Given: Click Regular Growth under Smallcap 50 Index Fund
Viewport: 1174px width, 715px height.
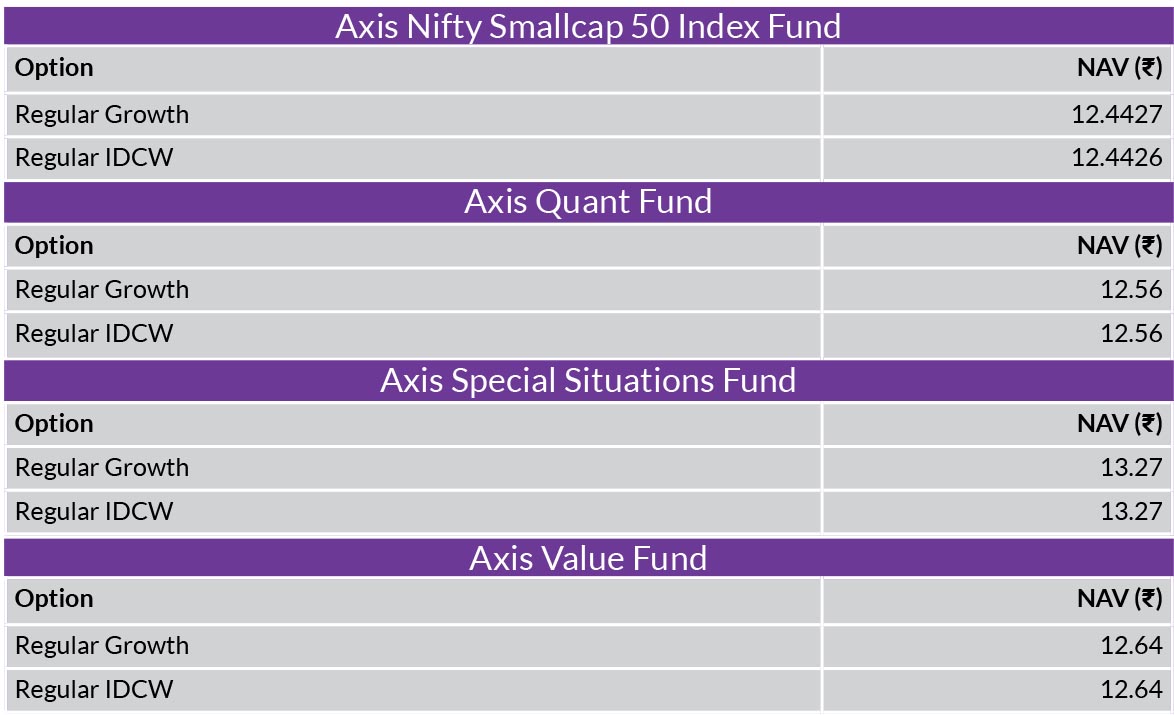Looking at the screenshot, I should pos(102,115).
